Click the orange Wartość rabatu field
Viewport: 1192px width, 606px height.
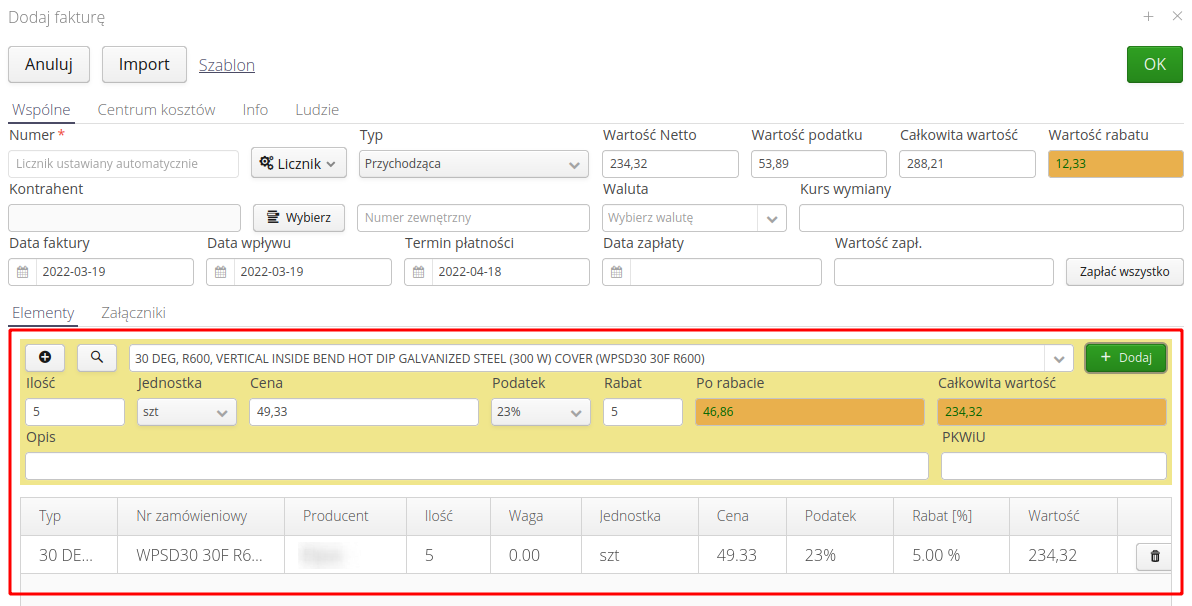pos(1115,164)
